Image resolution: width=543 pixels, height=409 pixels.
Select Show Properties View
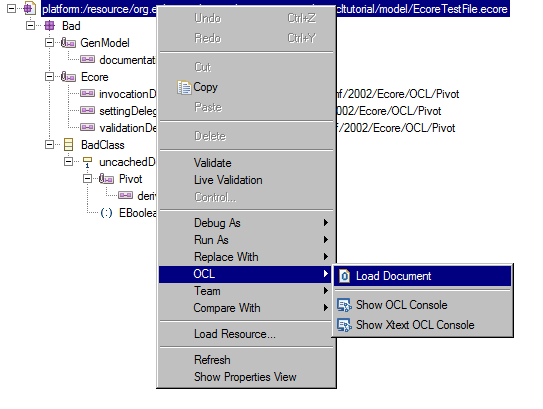(245, 377)
